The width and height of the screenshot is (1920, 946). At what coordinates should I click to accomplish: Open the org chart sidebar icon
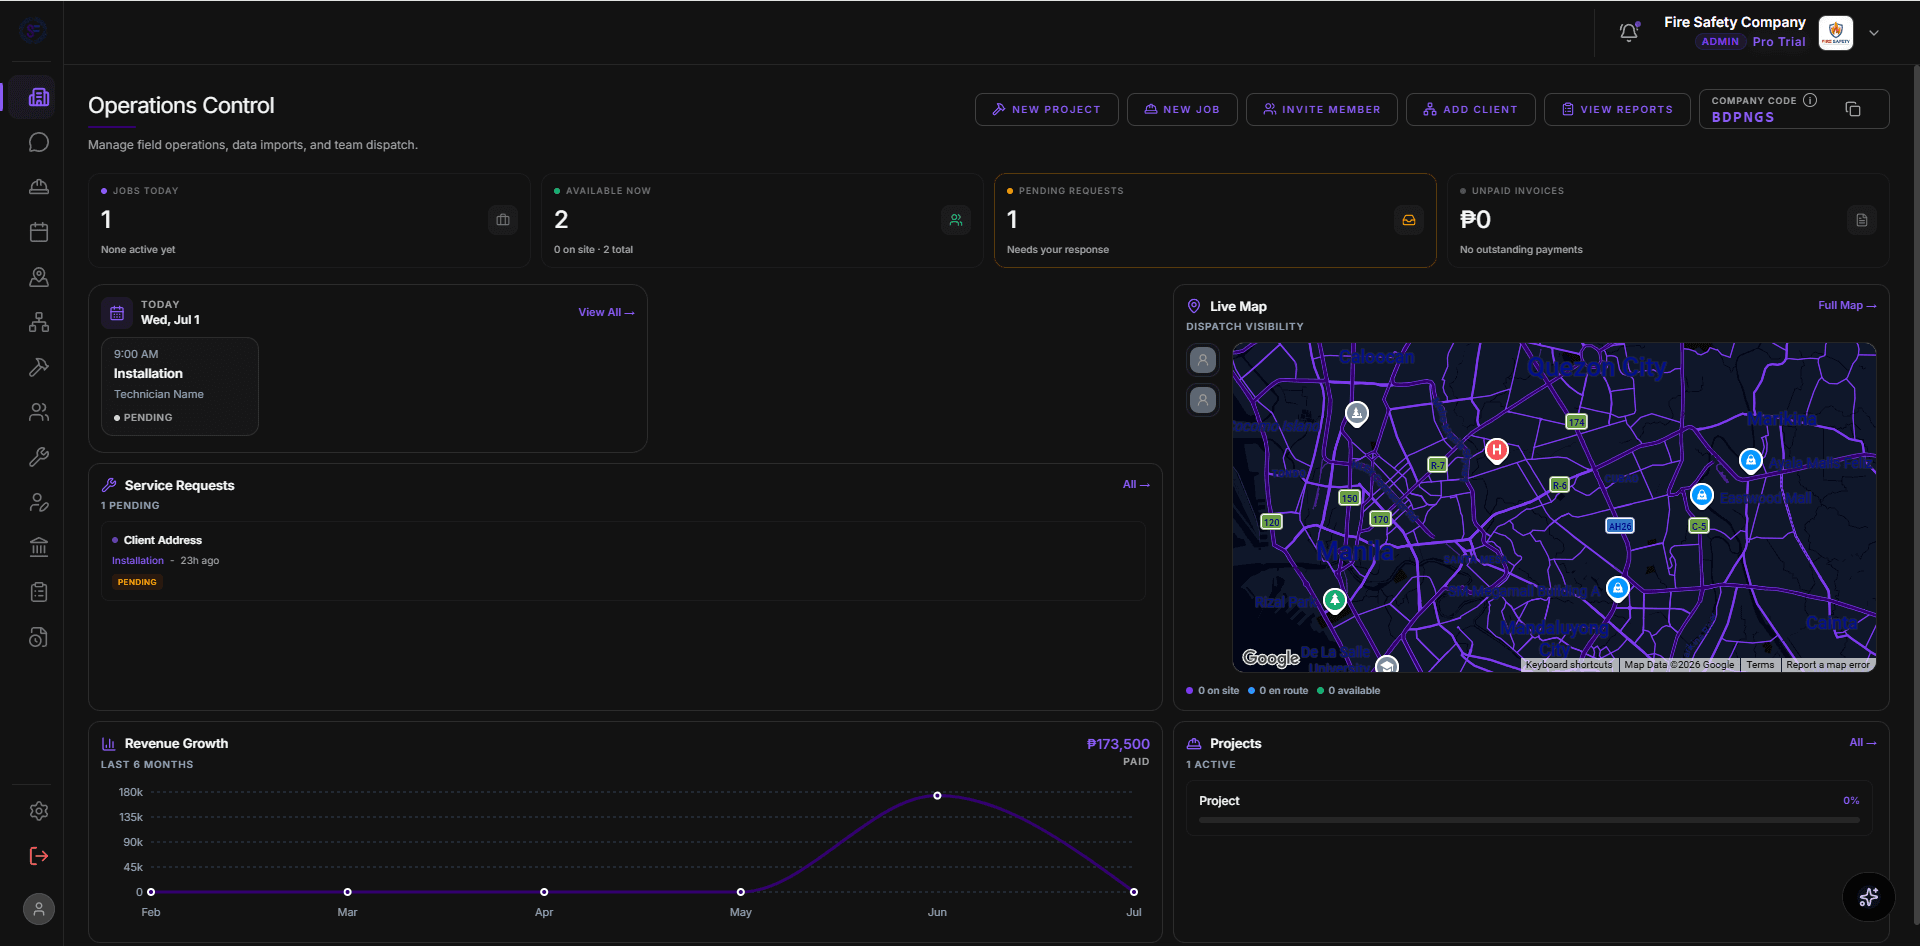click(x=39, y=322)
